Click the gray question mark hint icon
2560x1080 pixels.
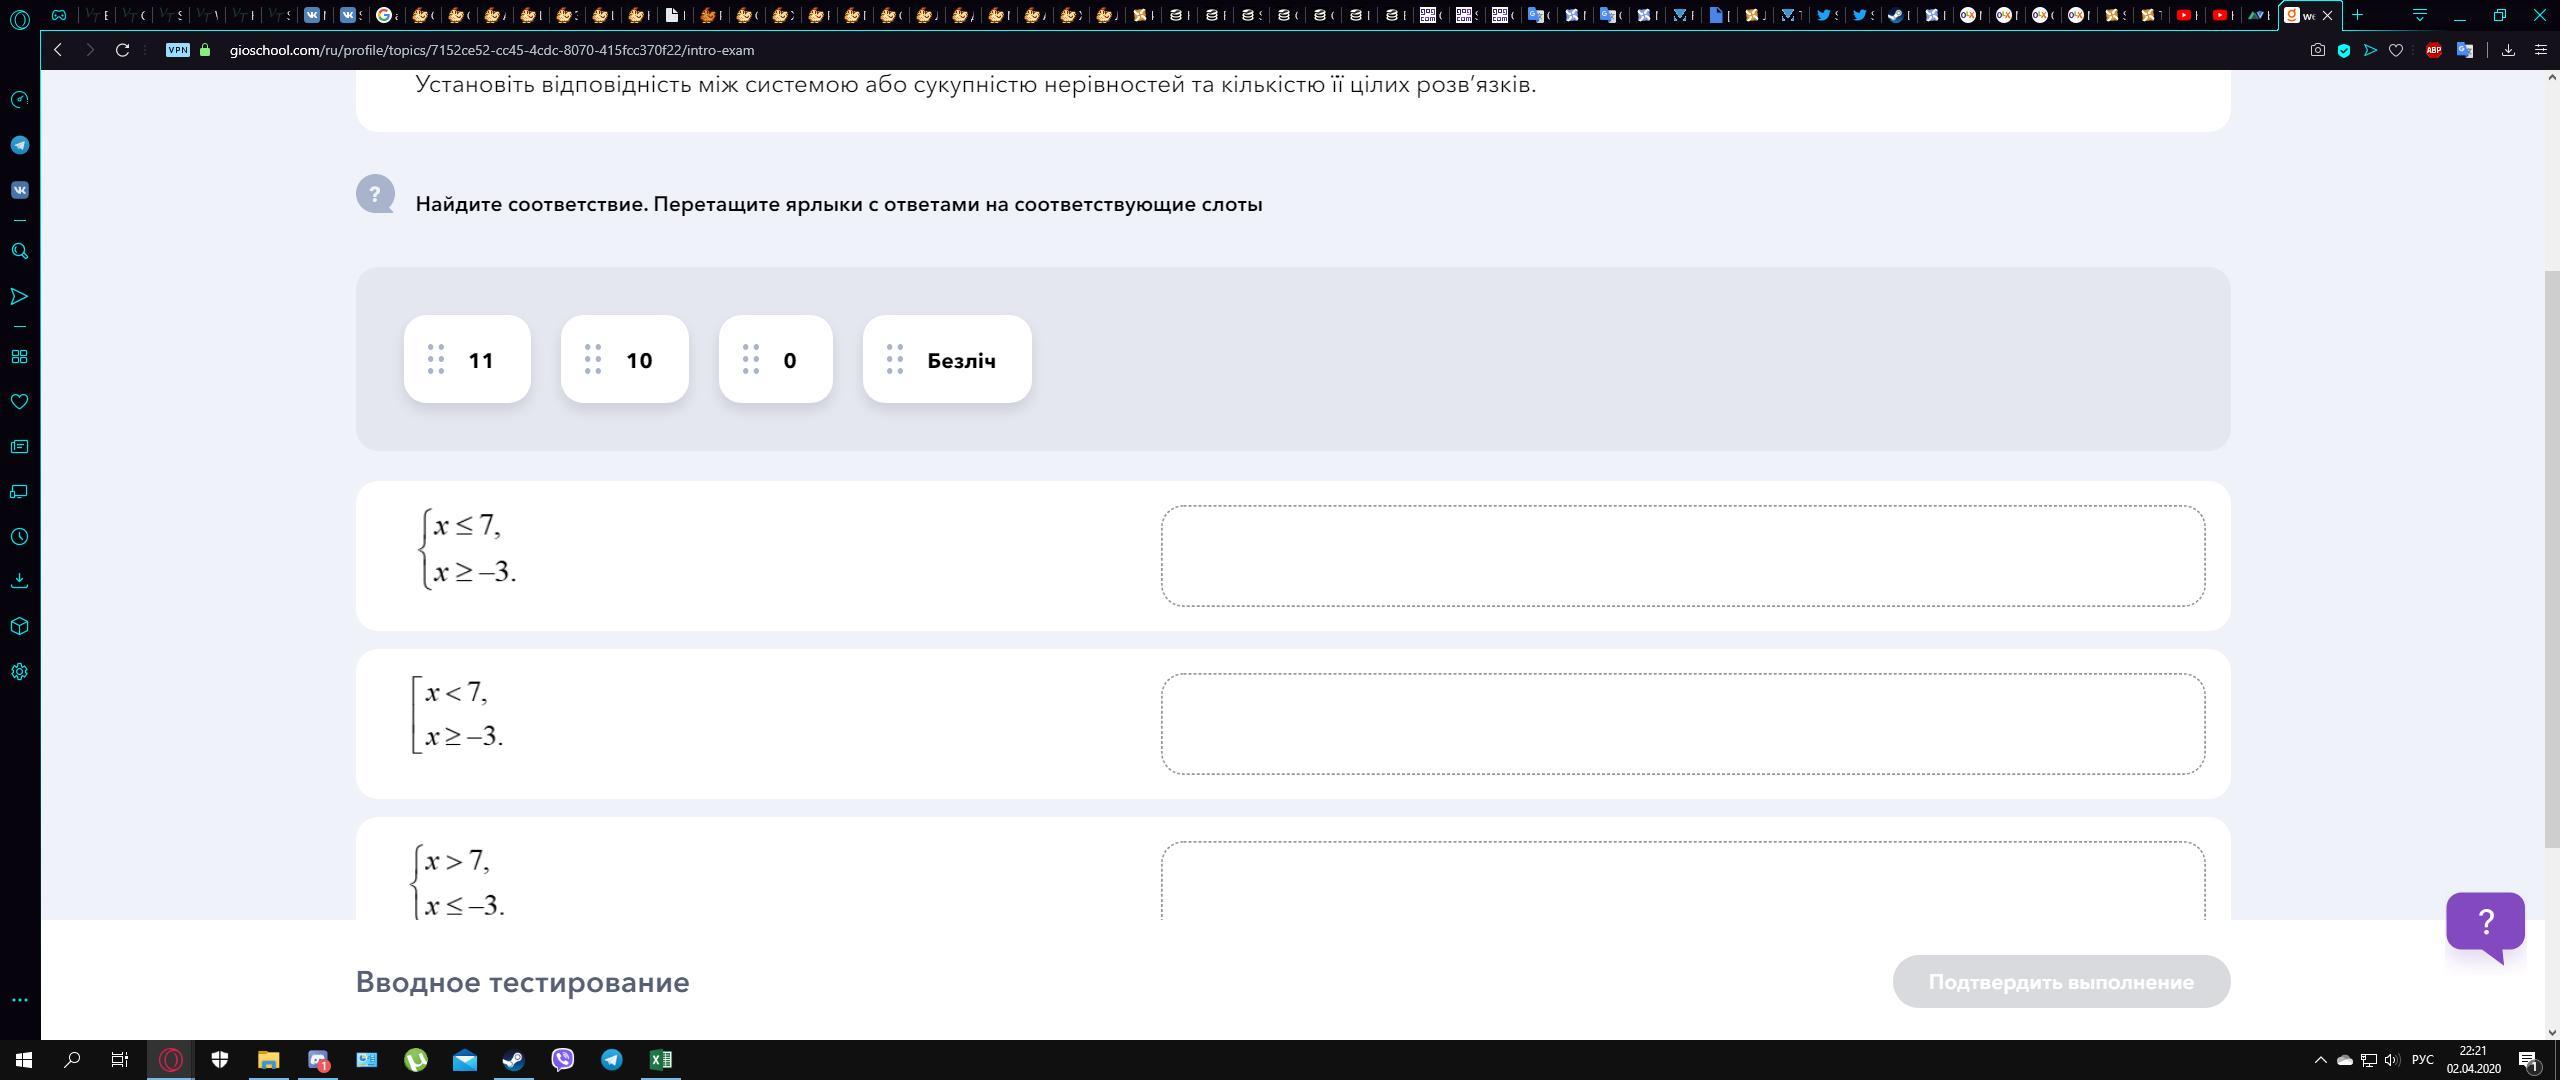pos(375,194)
